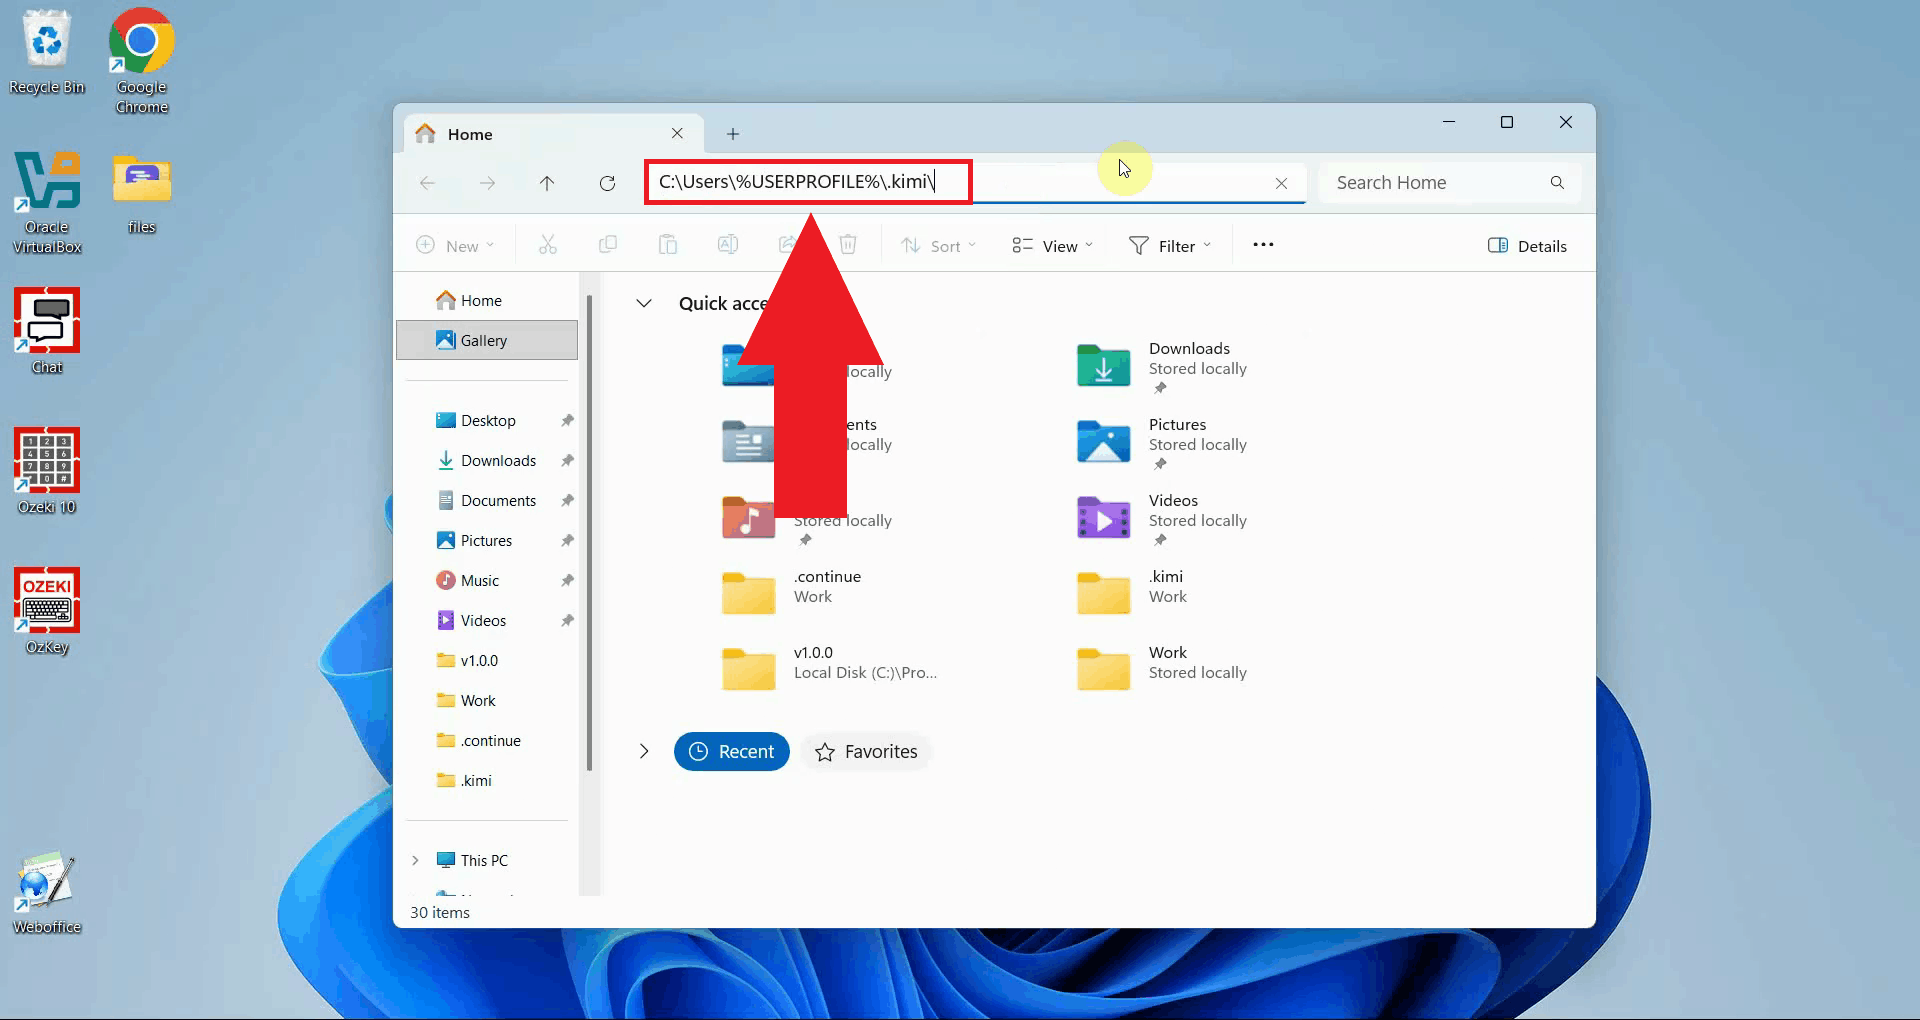Refresh the current folder view
Image resolution: width=1920 pixels, height=1020 pixels.
(607, 183)
